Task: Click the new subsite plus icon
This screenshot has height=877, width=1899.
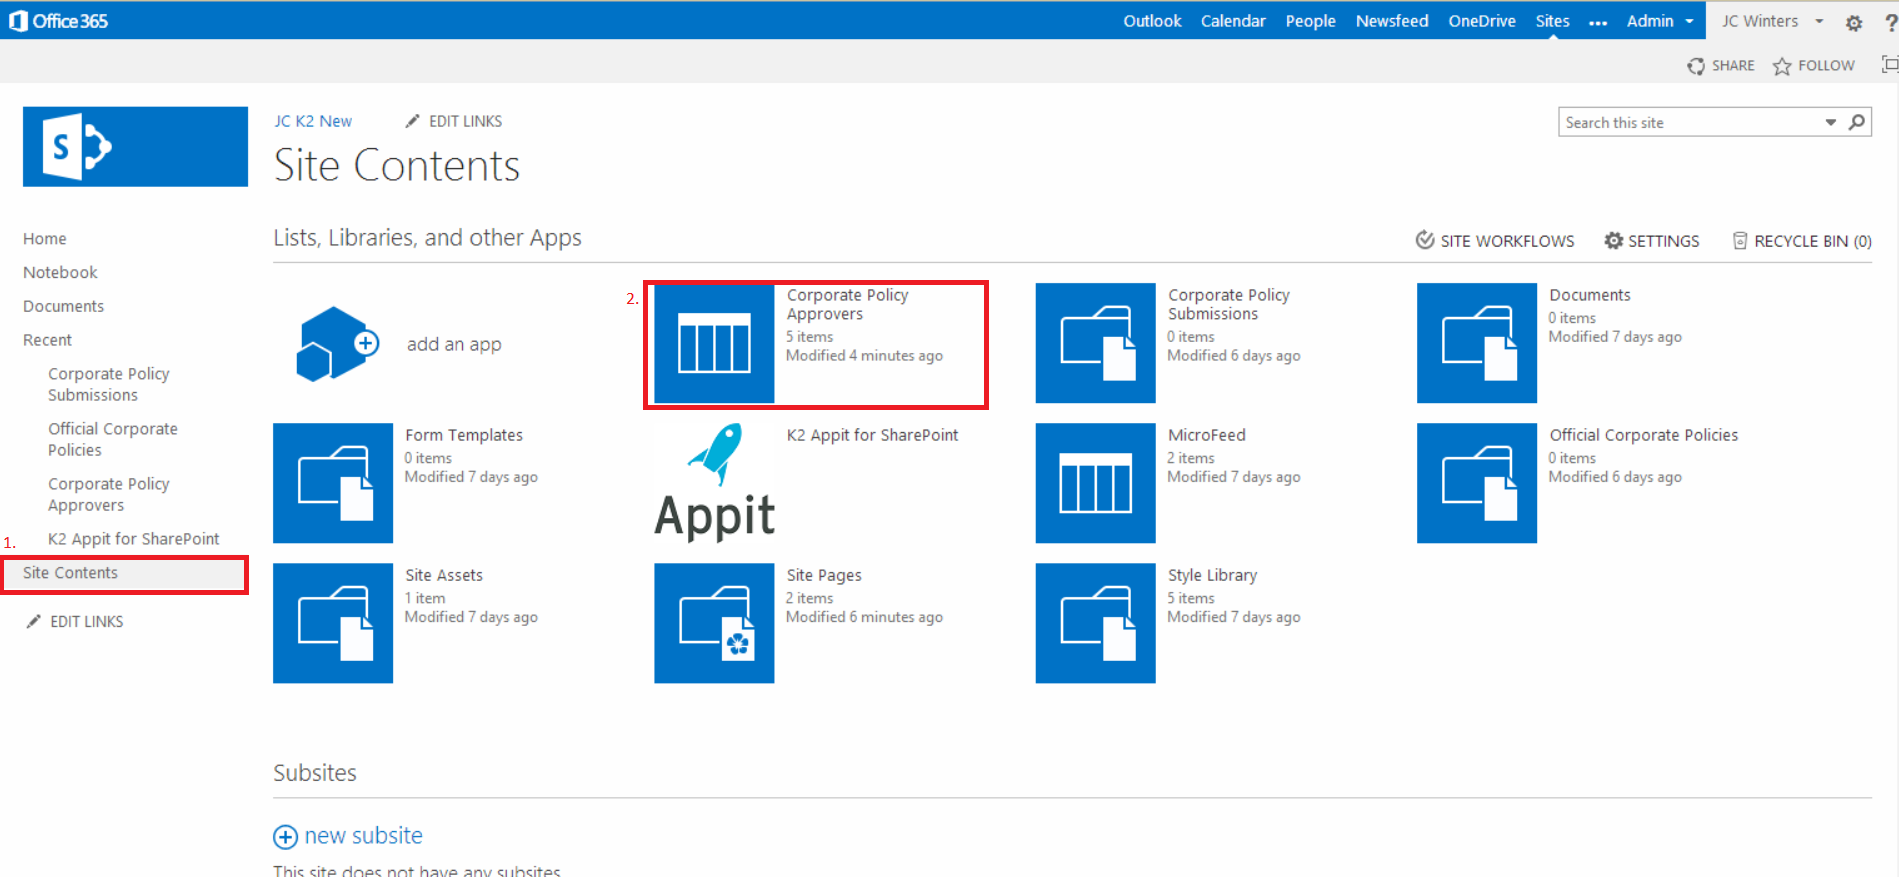Action: [285, 837]
